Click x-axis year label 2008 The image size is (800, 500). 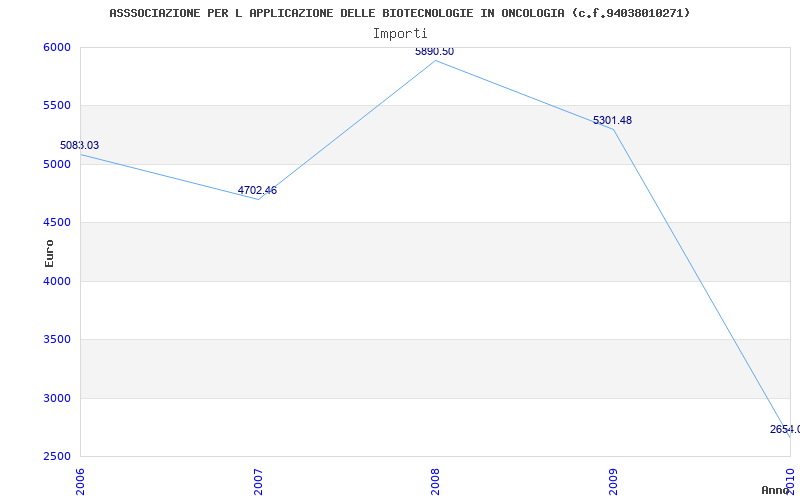click(x=436, y=482)
